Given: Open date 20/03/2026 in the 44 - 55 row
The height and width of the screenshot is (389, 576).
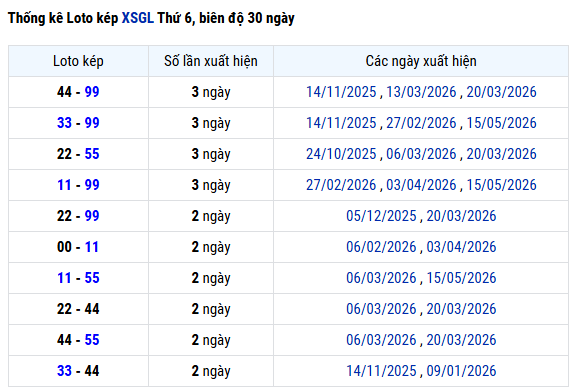Looking at the screenshot, I should point(461,340).
